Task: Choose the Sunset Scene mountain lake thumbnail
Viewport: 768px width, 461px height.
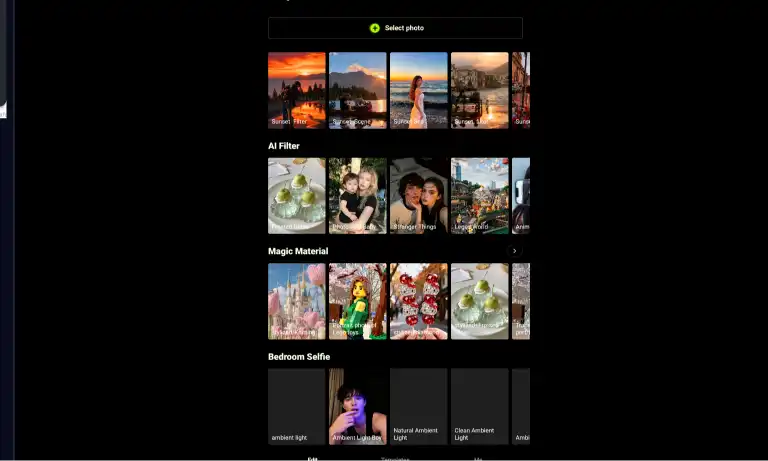Action: tap(358, 90)
